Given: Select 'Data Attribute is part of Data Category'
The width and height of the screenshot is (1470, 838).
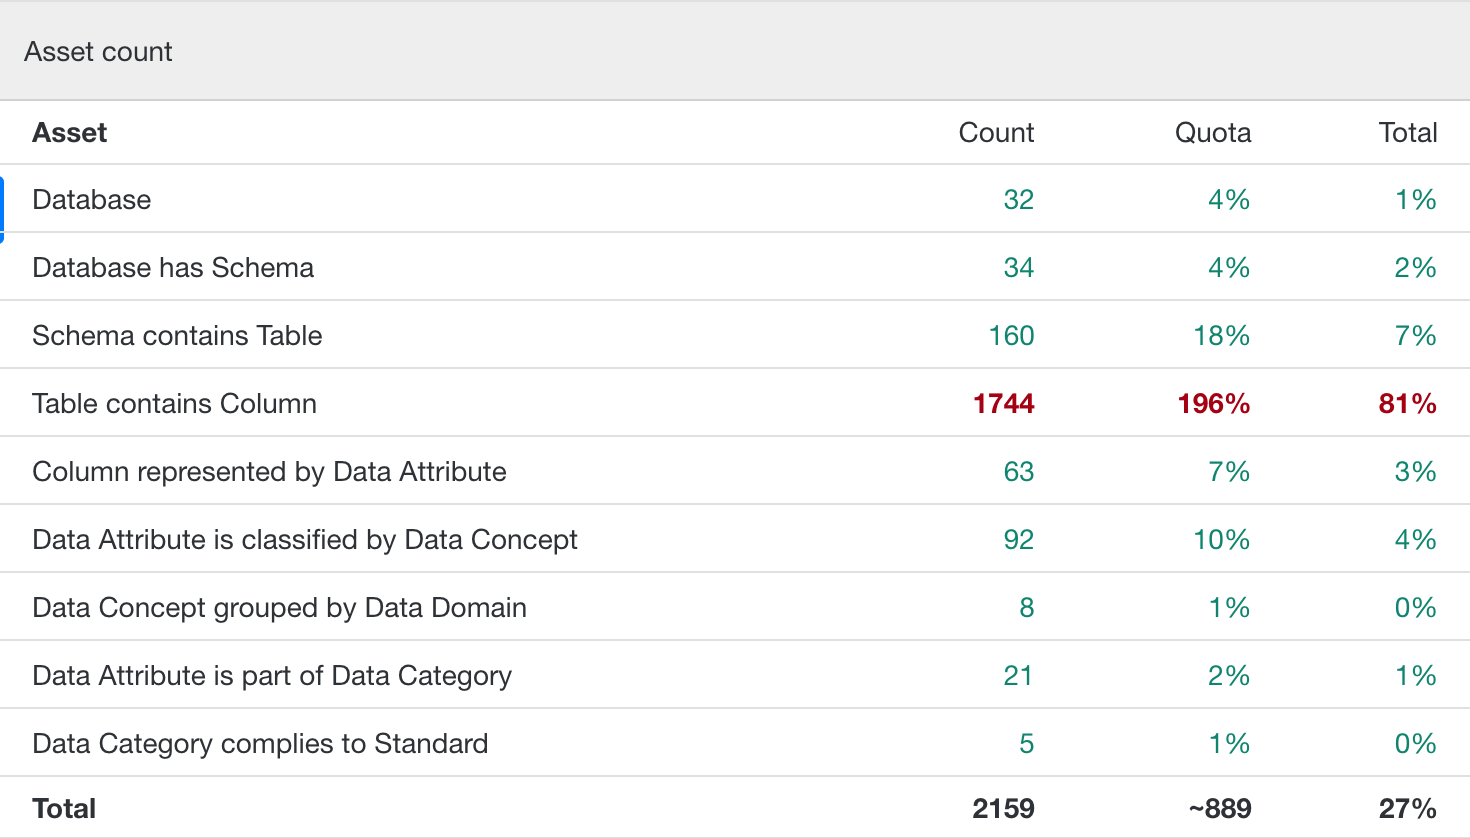Looking at the screenshot, I should (x=272, y=676).
